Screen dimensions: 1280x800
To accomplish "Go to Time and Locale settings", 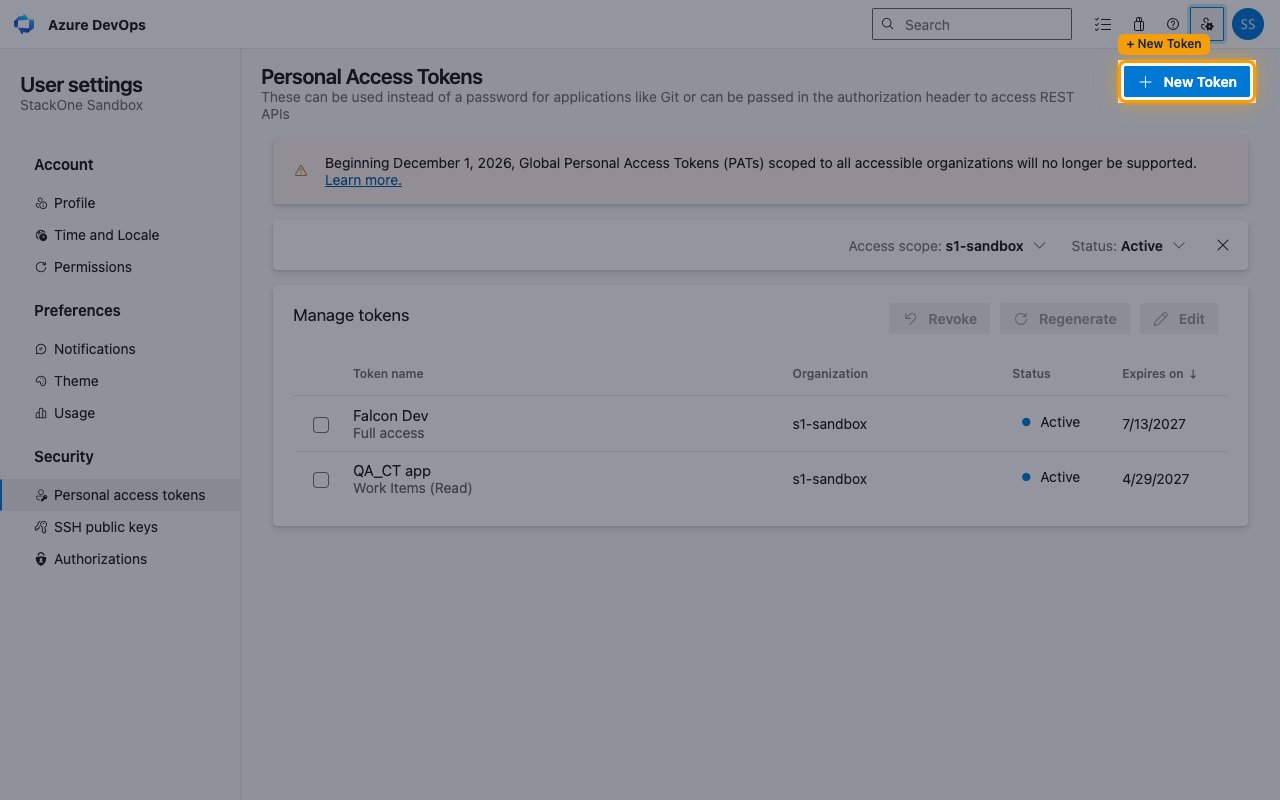I will [120, 235].
